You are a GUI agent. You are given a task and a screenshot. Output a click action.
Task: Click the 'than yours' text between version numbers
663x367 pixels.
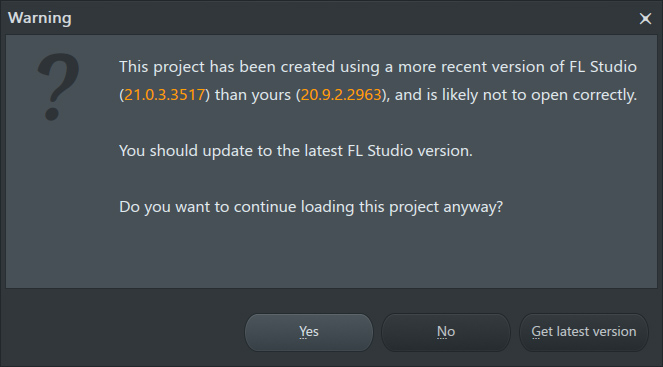point(253,95)
